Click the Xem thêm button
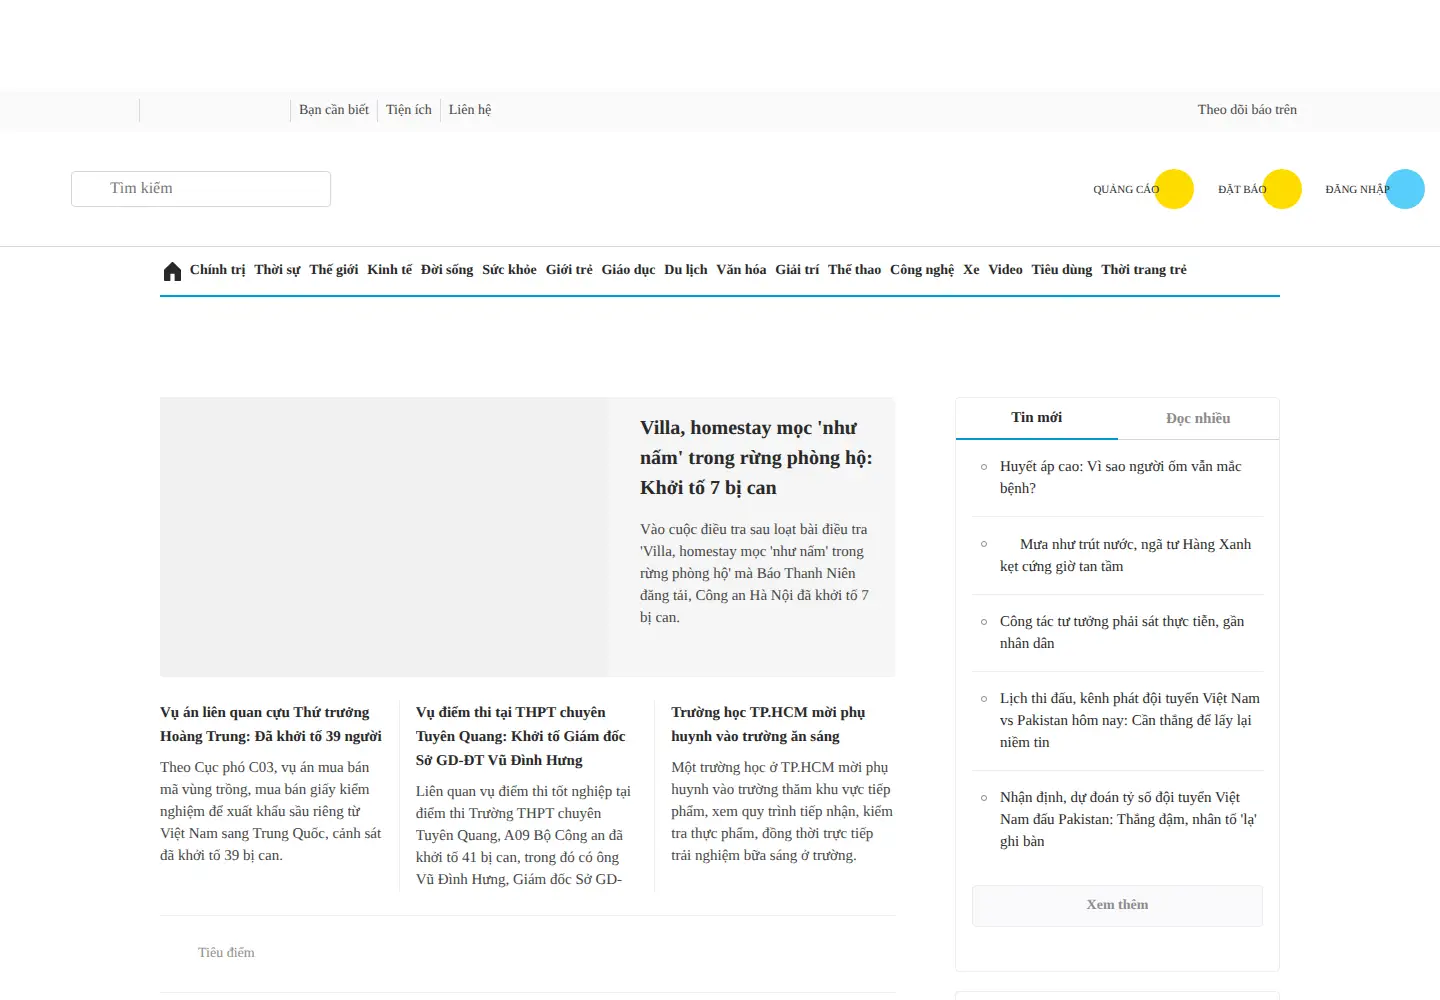Viewport: 1440px width, 1000px height. pyautogui.click(x=1117, y=905)
